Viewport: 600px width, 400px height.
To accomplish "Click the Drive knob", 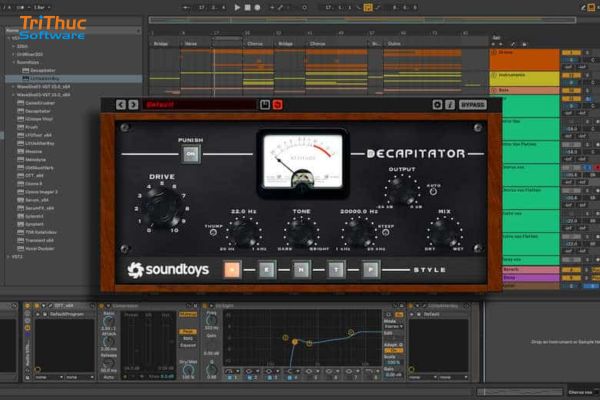I will point(162,208).
